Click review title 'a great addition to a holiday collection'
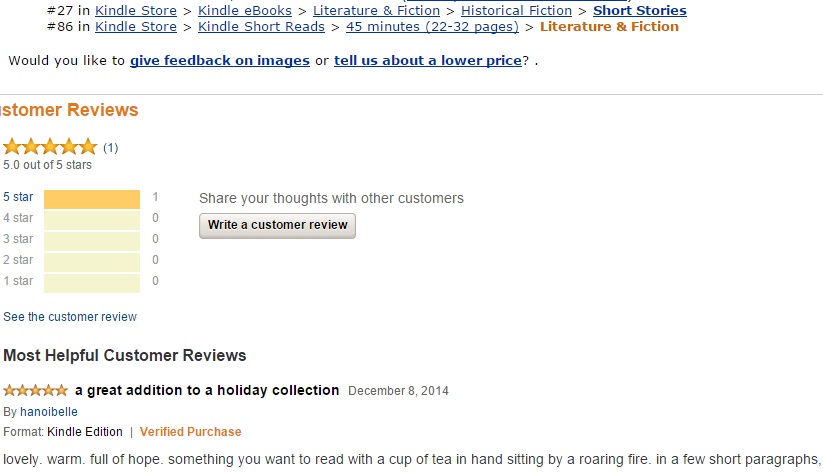The height and width of the screenshot is (473, 823). [x=207, y=390]
